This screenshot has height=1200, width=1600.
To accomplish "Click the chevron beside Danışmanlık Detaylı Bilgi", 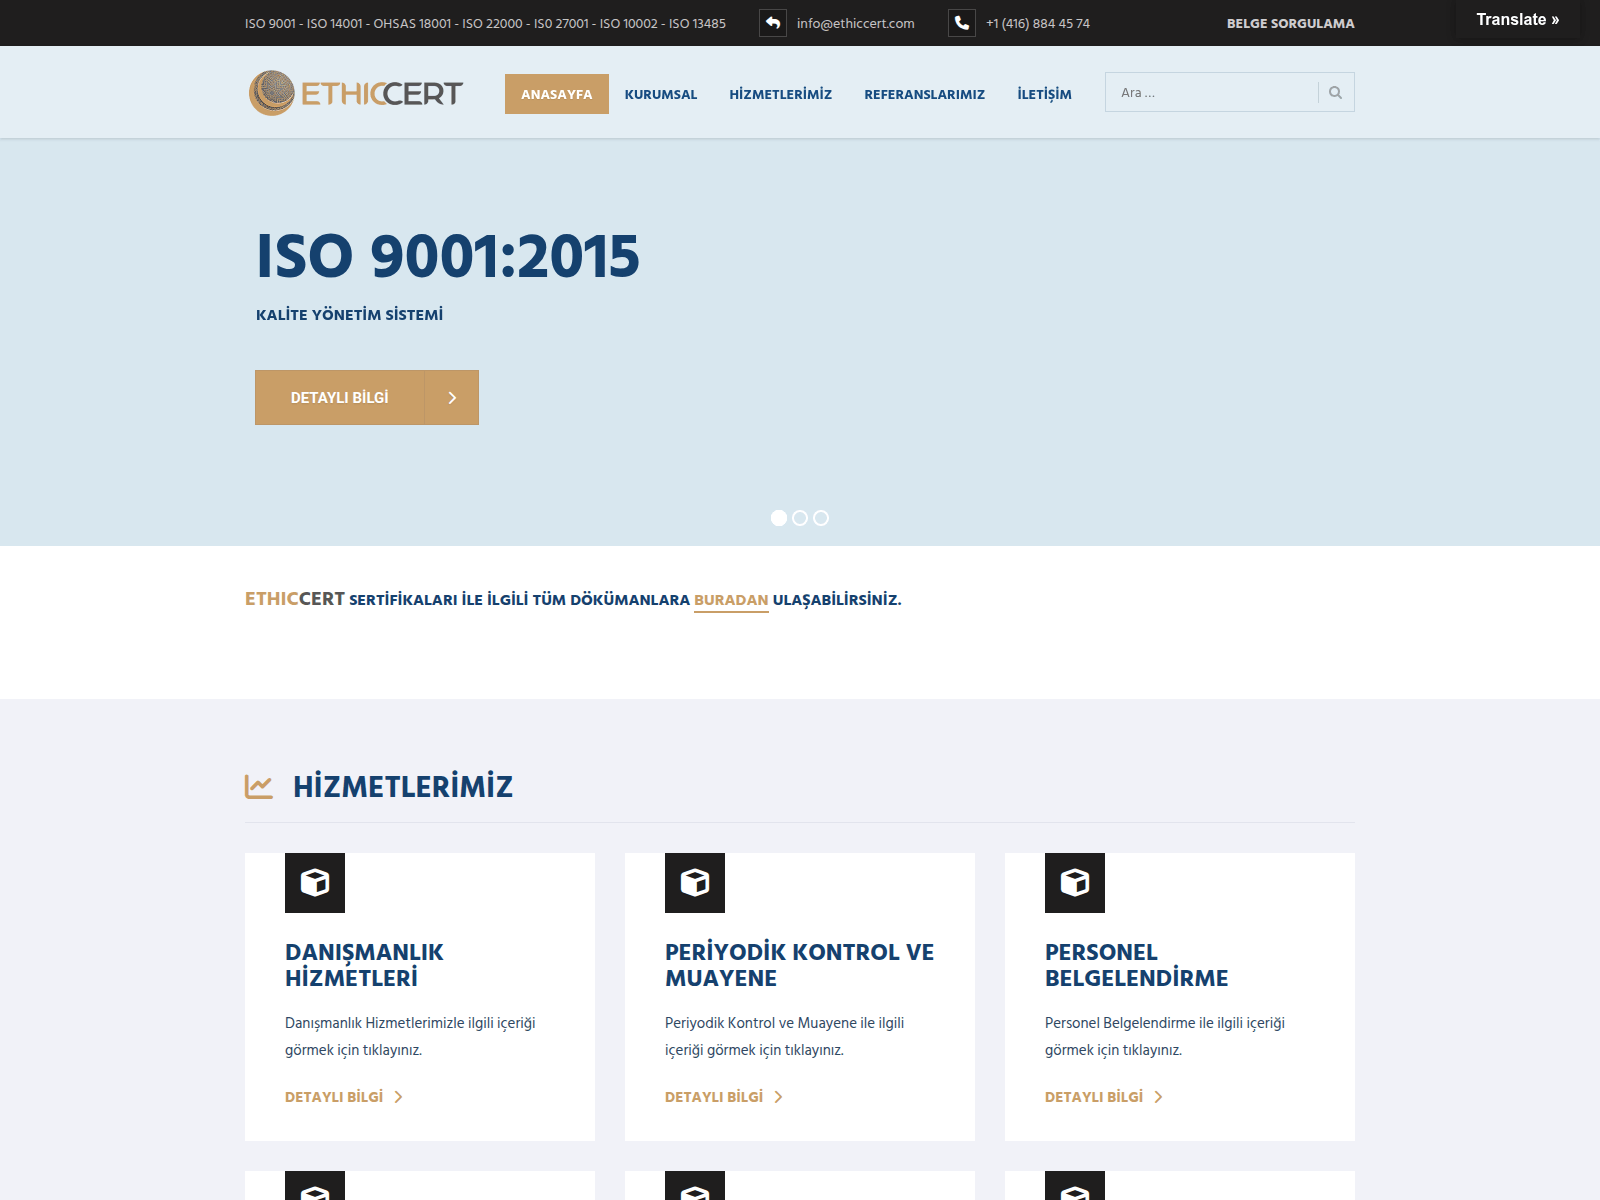I will 398,1097.
